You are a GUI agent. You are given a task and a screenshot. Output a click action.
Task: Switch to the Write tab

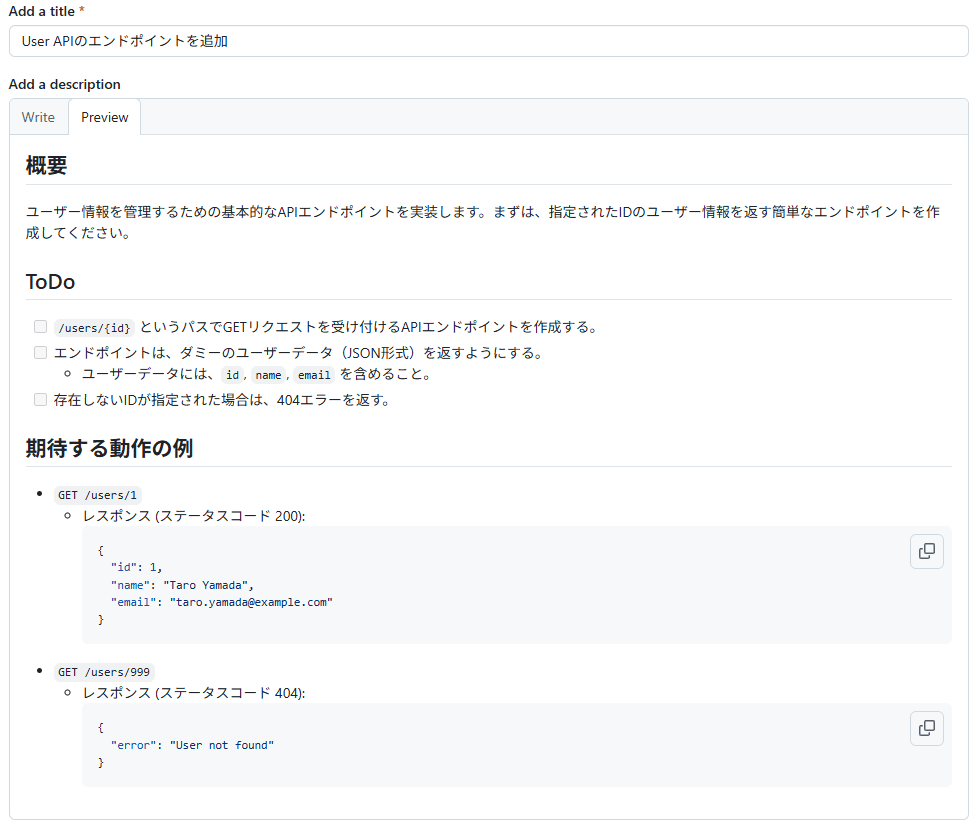[x=38, y=117]
